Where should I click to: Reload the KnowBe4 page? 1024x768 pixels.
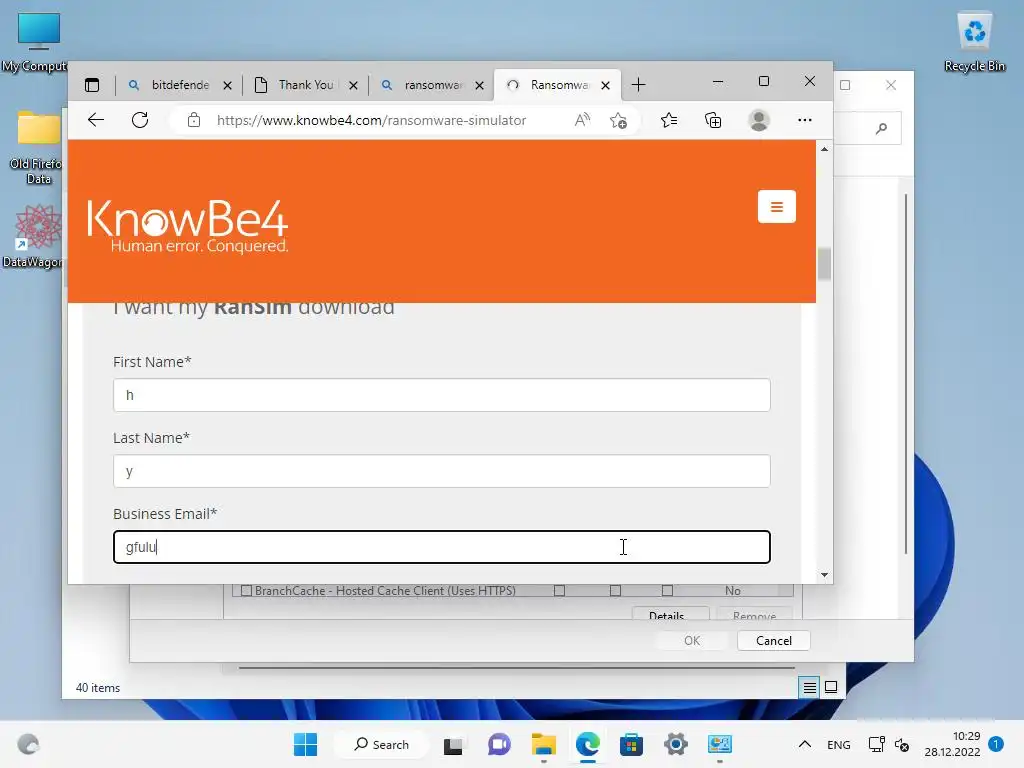coord(140,120)
